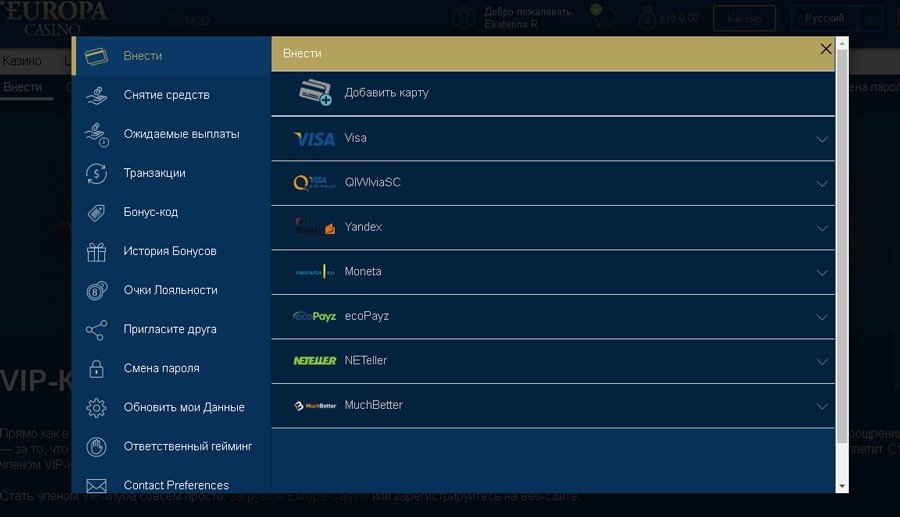This screenshot has height=517, width=900.
Task: Open Бонус-код menu item
Action: tap(171, 212)
